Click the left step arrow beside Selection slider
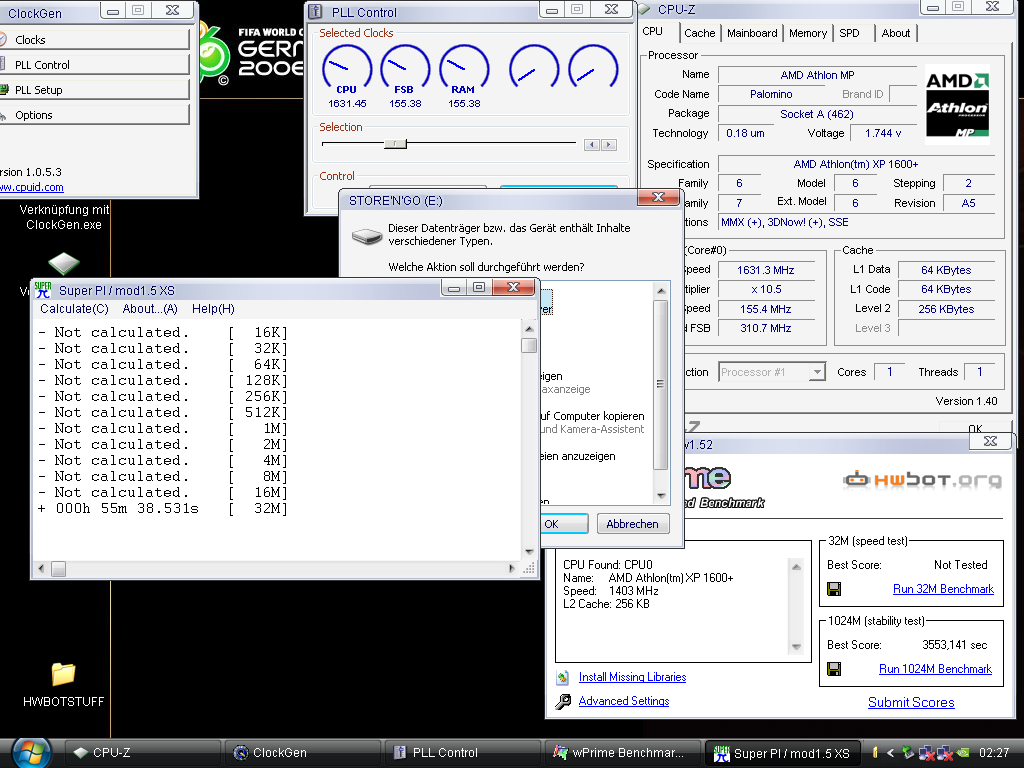Viewport: 1024px width, 768px height. tap(592, 144)
